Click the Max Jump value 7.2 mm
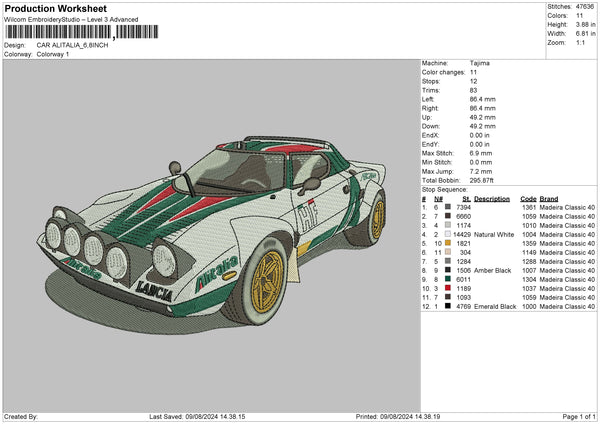The height and width of the screenshot is (424, 600). 481,171
